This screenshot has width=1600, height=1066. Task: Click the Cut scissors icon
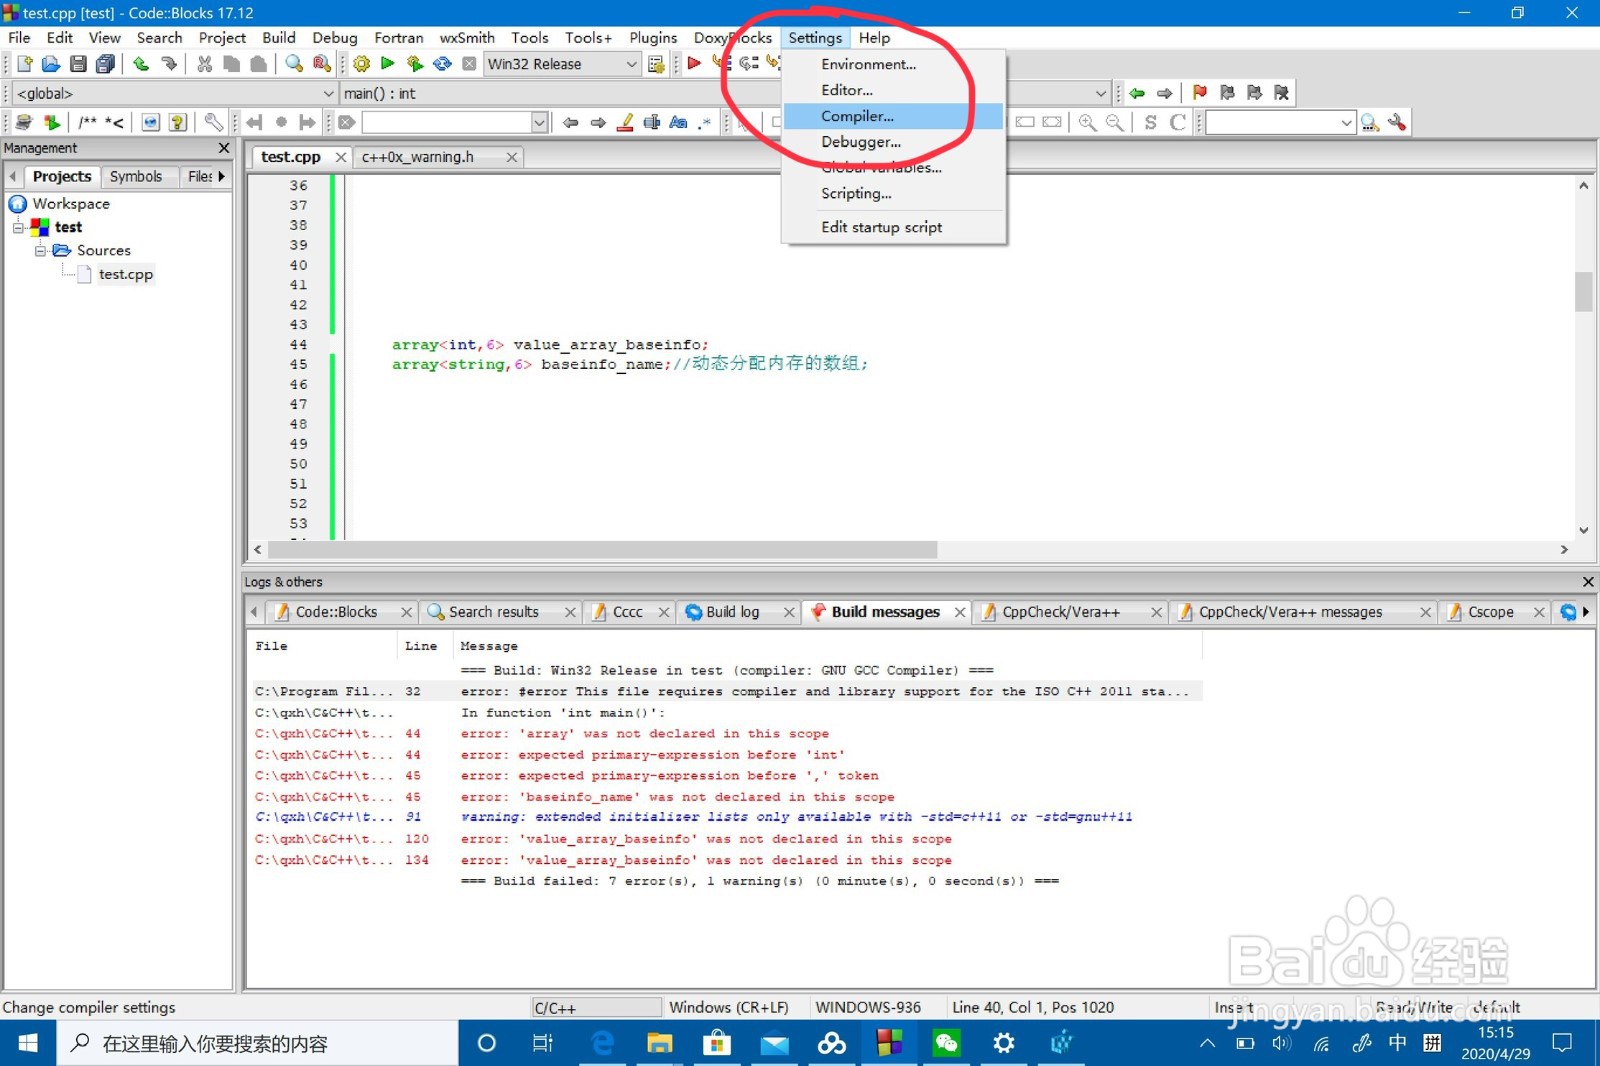(x=205, y=64)
